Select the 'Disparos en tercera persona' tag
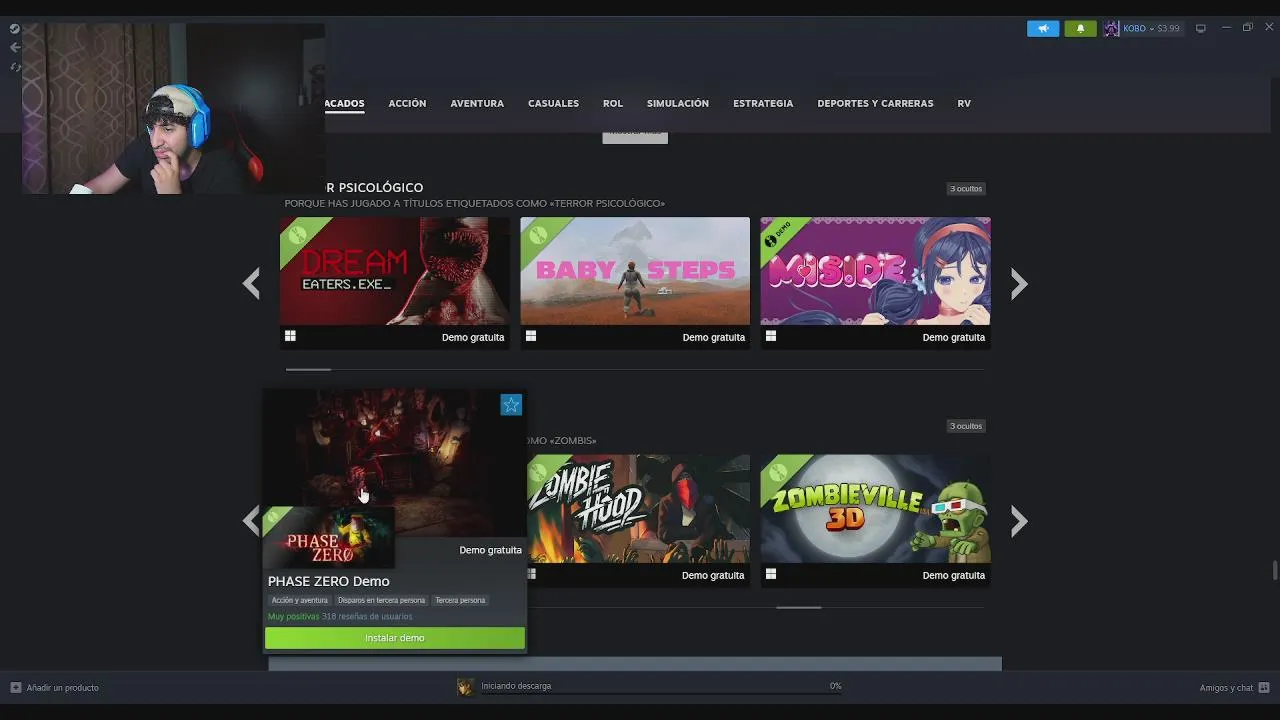 [x=381, y=600]
